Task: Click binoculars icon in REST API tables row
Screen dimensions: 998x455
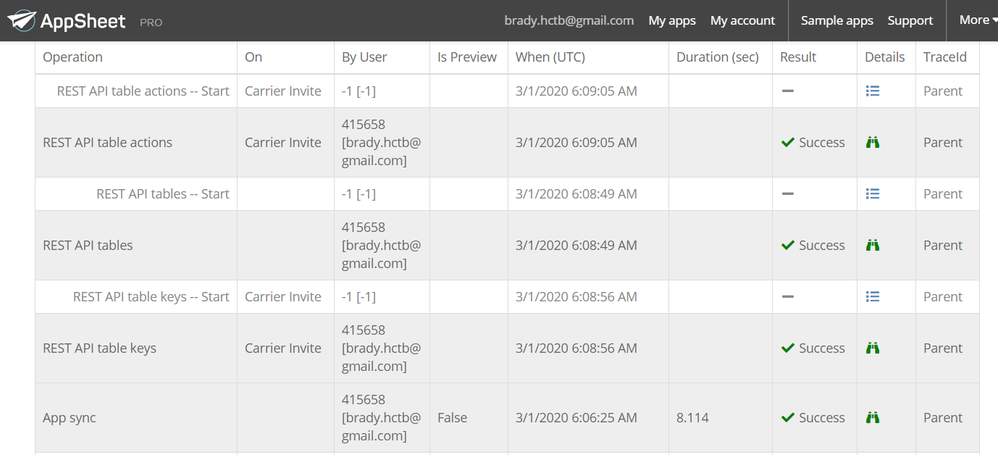Action: (x=872, y=245)
